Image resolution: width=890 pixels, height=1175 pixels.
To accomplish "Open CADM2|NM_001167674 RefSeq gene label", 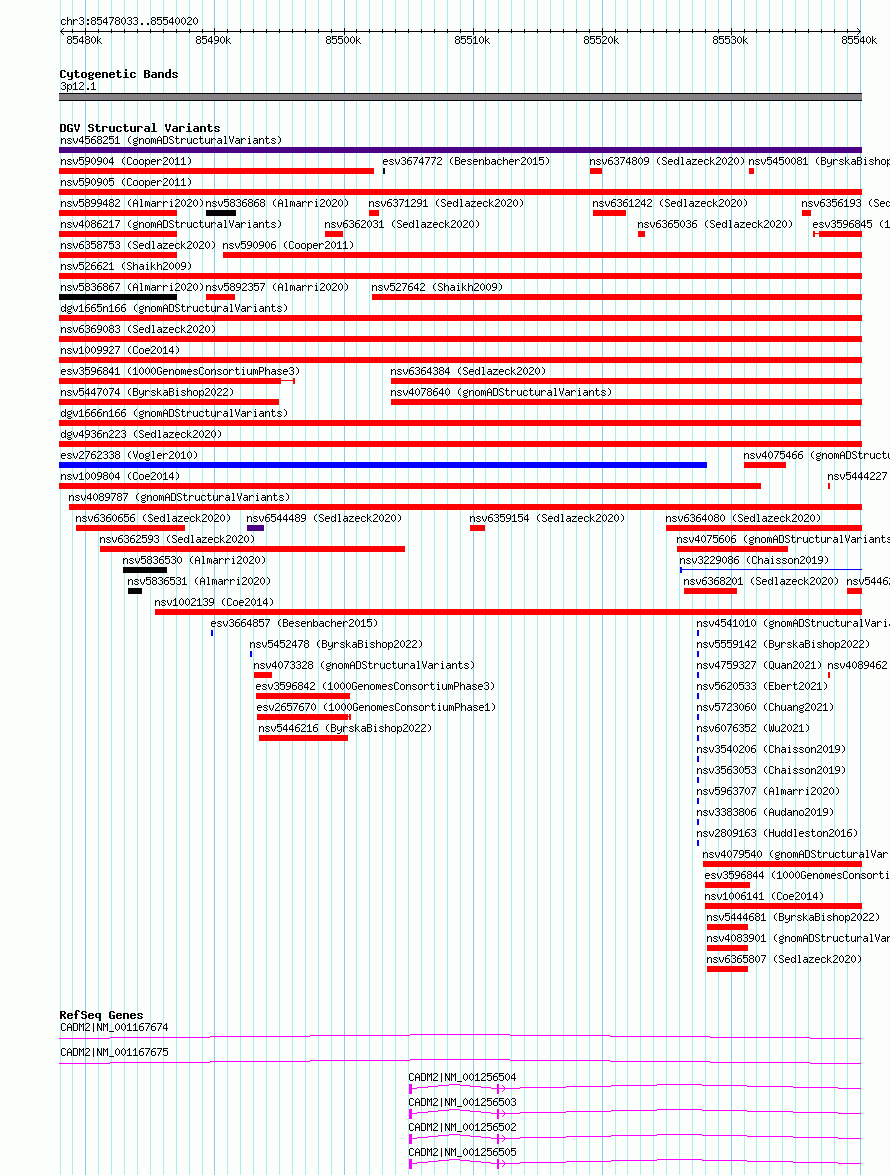I will [114, 1027].
